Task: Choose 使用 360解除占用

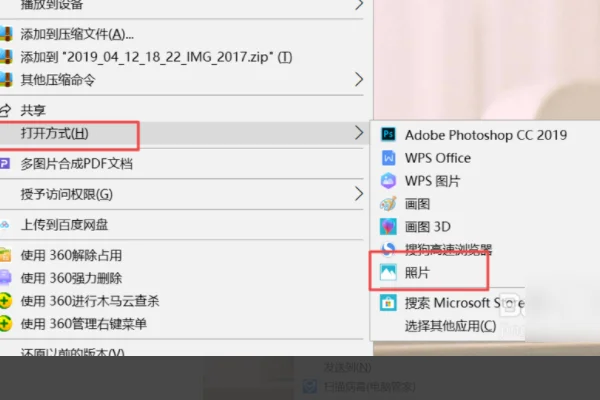Action: click(71, 255)
